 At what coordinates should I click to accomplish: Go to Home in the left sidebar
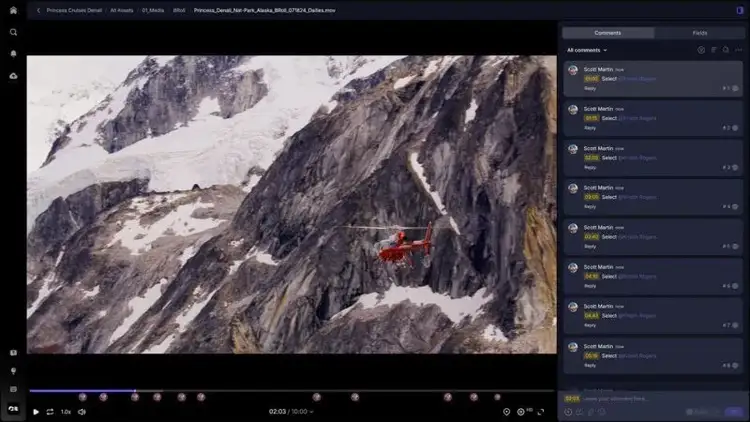click(x=13, y=10)
